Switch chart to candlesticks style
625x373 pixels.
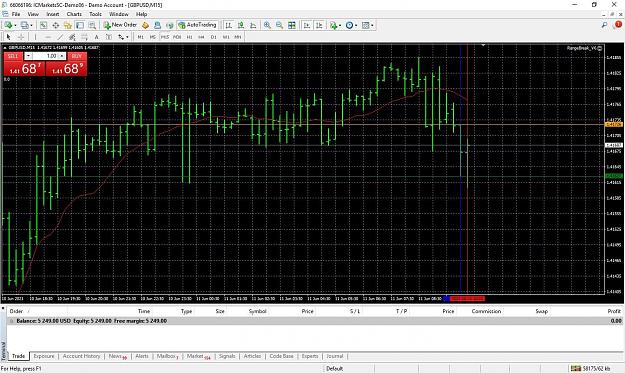[241, 25]
